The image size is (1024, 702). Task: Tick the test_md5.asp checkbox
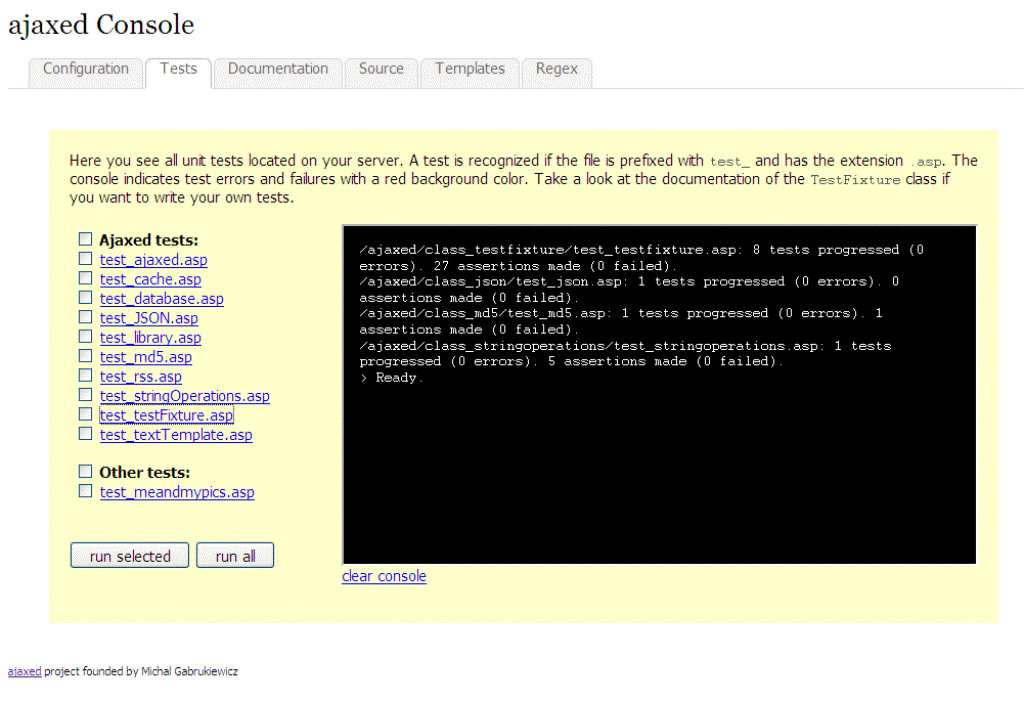pyautogui.click(x=86, y=356)
